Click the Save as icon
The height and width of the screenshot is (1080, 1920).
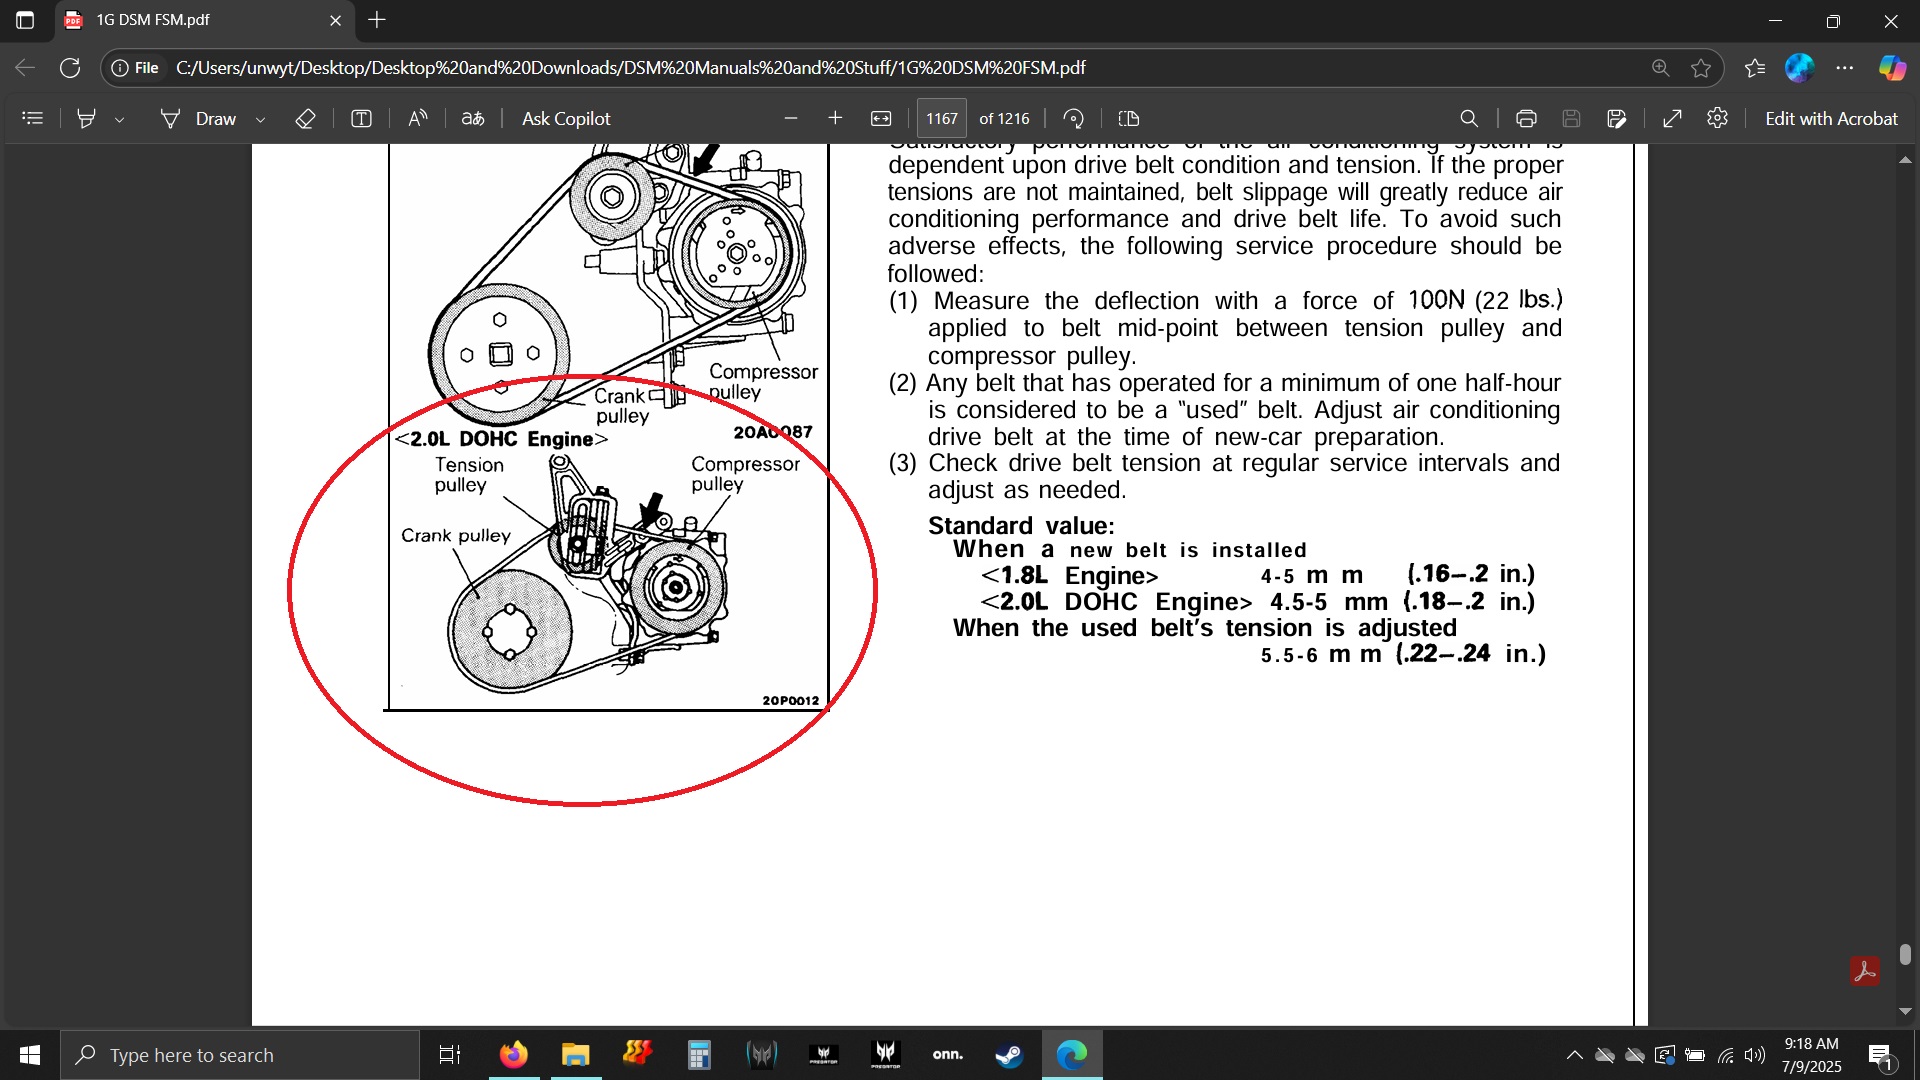point(1617,118)
